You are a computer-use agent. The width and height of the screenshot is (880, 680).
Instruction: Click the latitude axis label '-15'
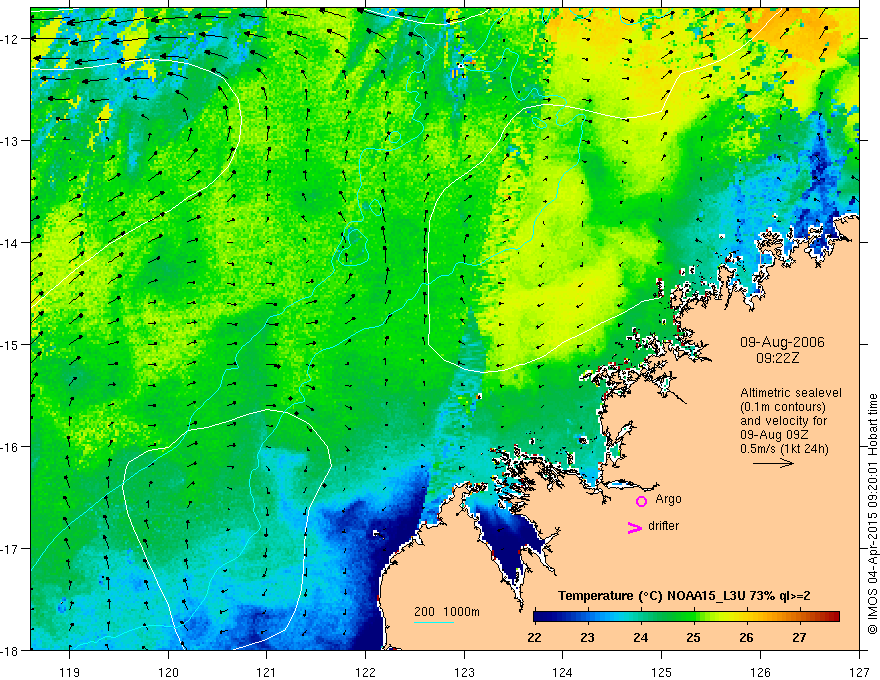pos(11,344)
